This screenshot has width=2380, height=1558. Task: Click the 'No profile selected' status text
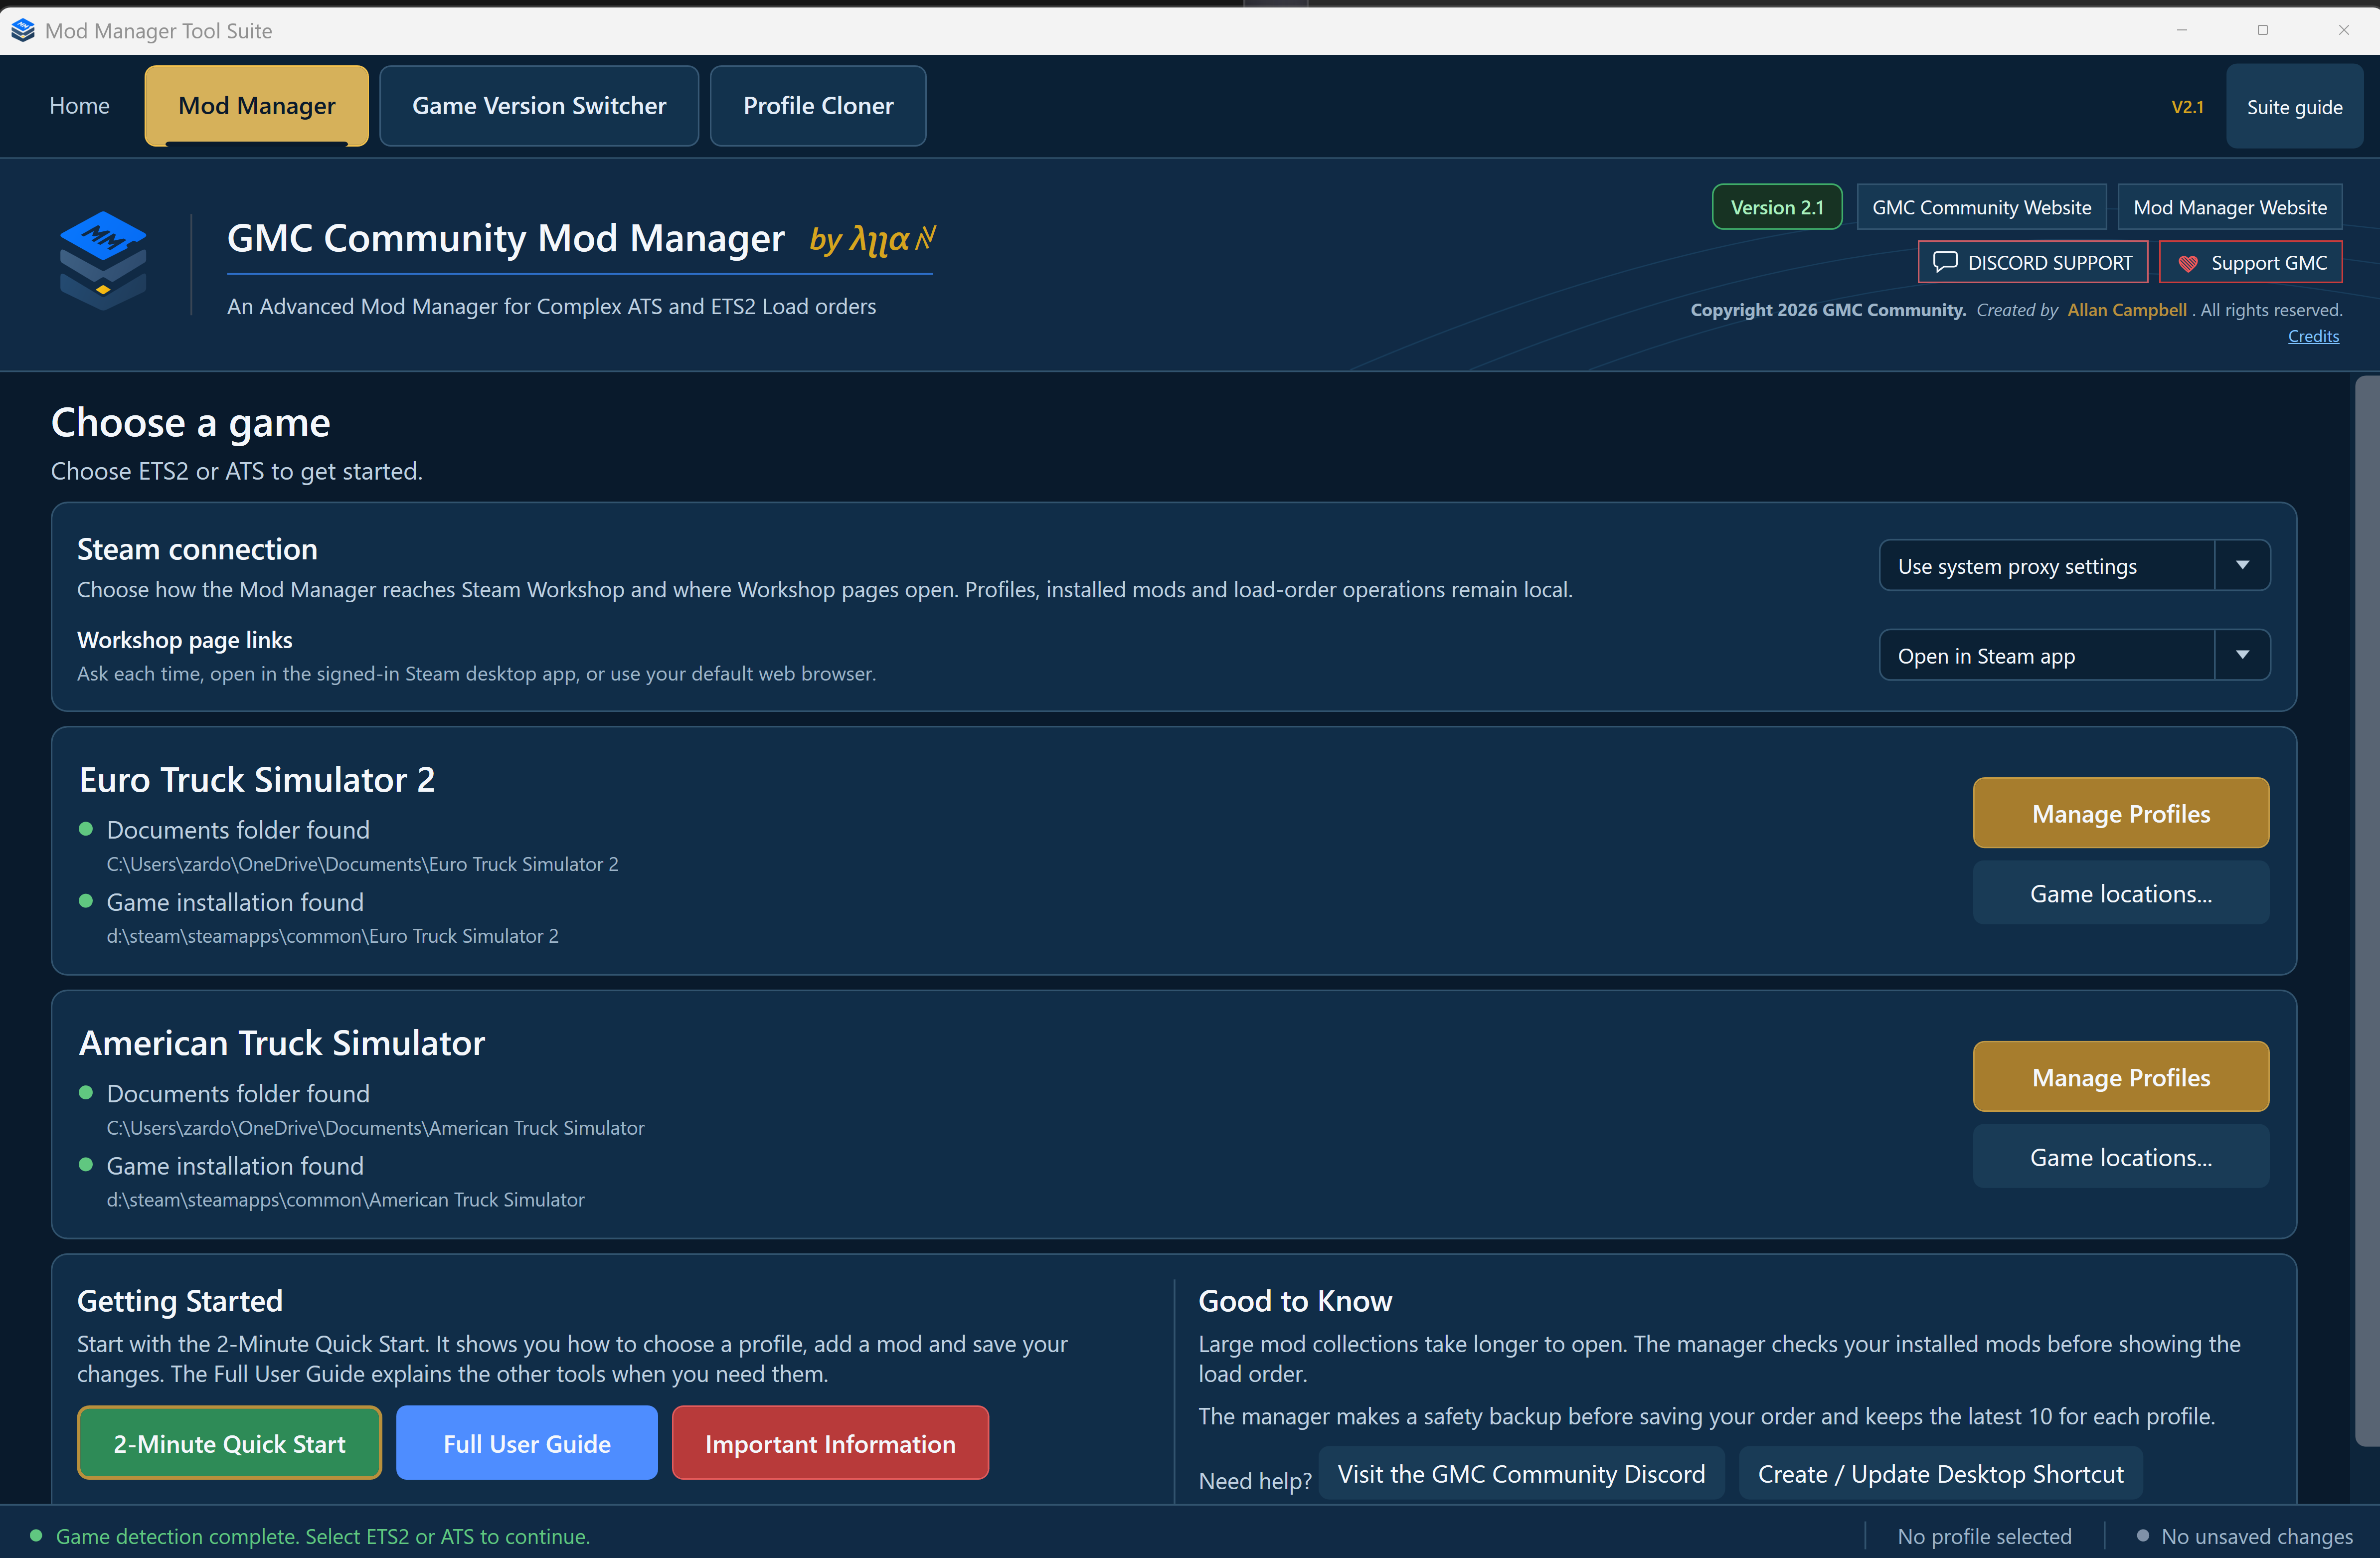[1984, 1536]
